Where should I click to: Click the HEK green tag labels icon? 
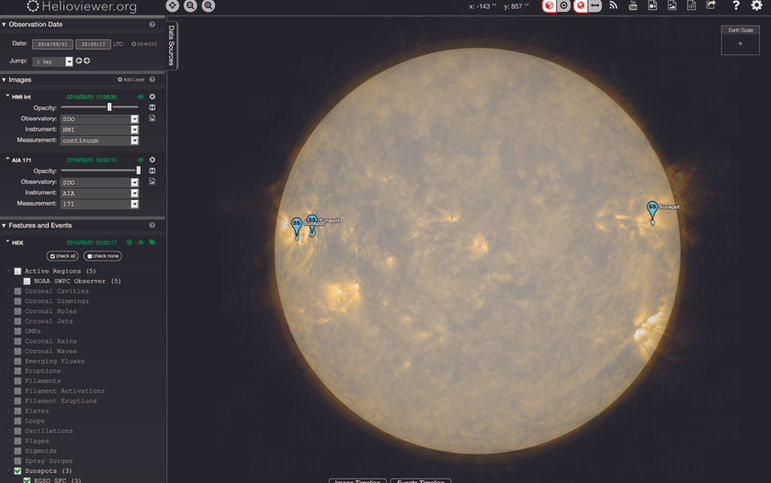[x=152, y=242]
